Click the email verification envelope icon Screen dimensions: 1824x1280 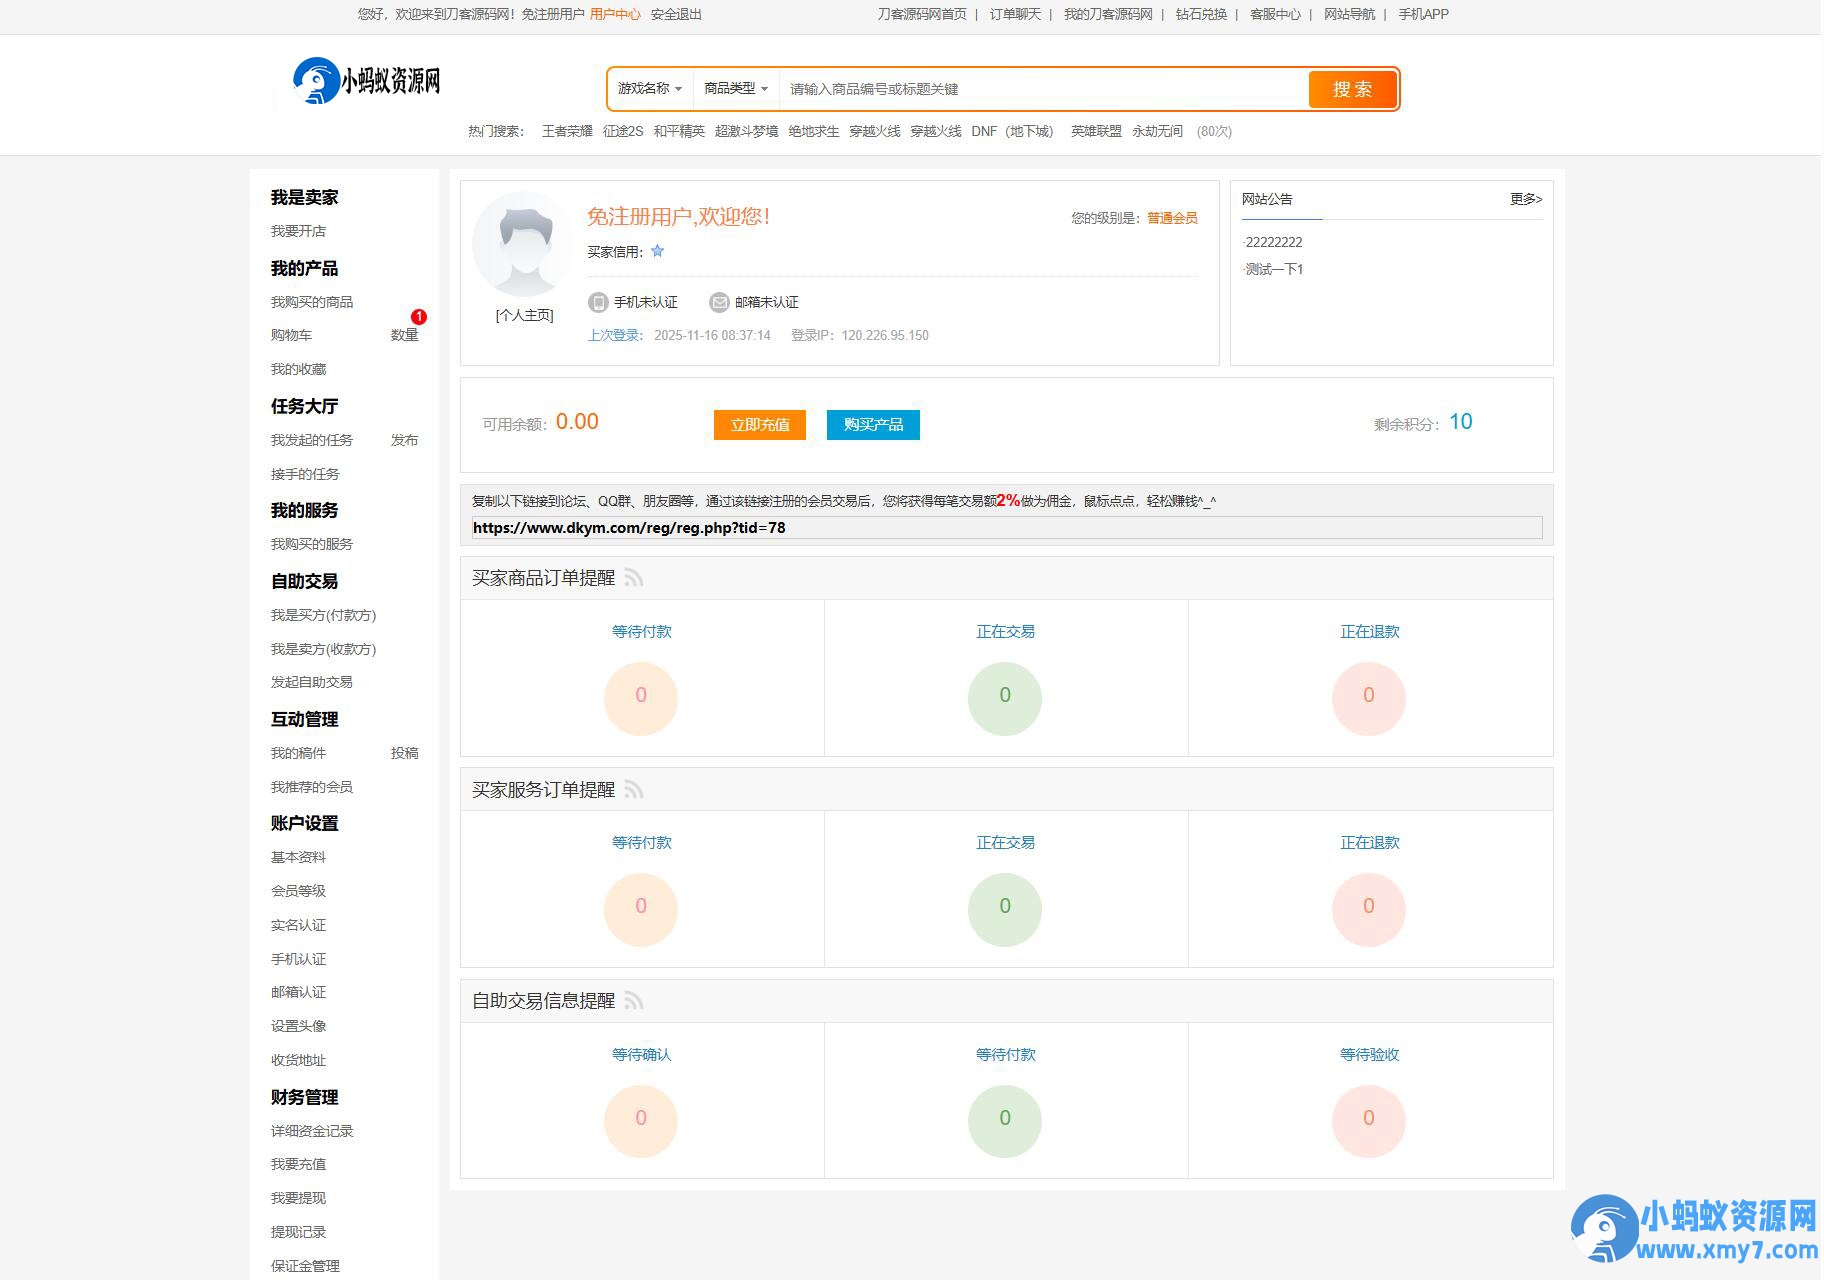point(719,302)
